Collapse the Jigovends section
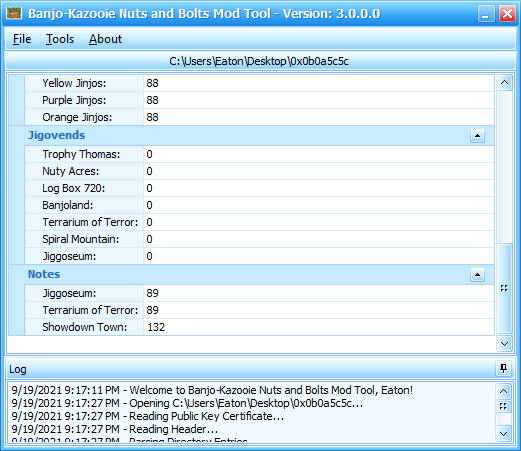The width and height of the screenshot is (521, 451). coord(477,136)
